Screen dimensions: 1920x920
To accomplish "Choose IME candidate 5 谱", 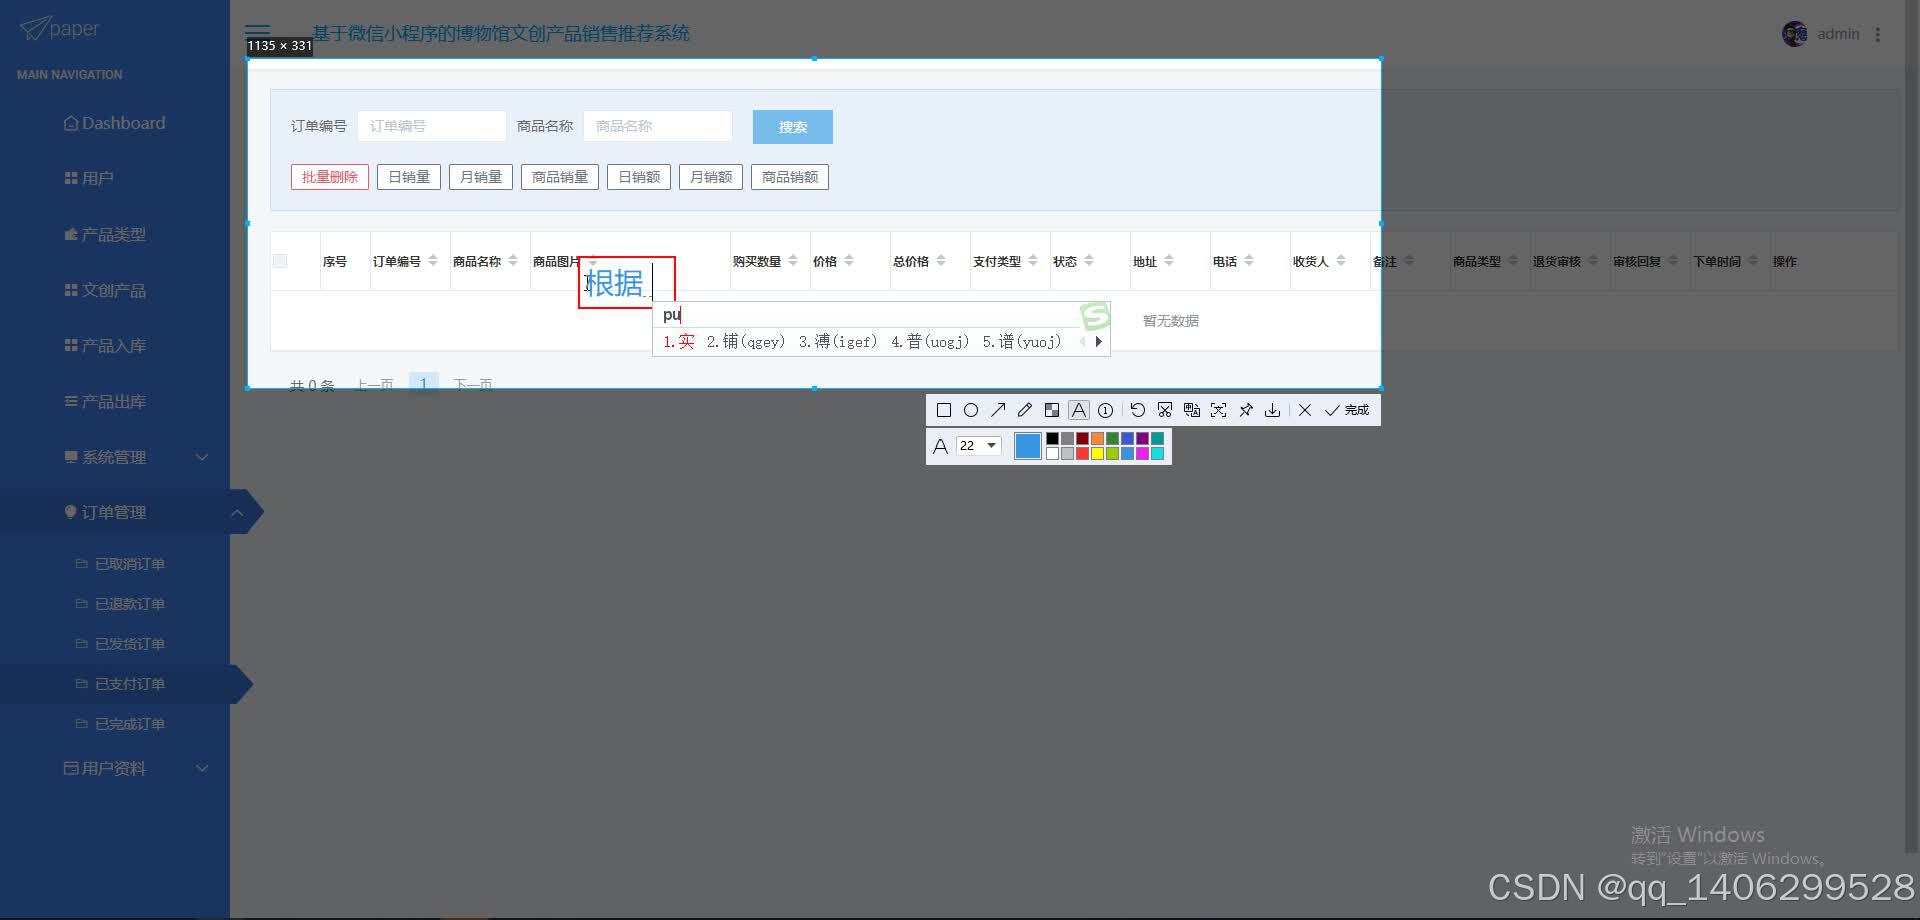I will (x=1022, y=342).
